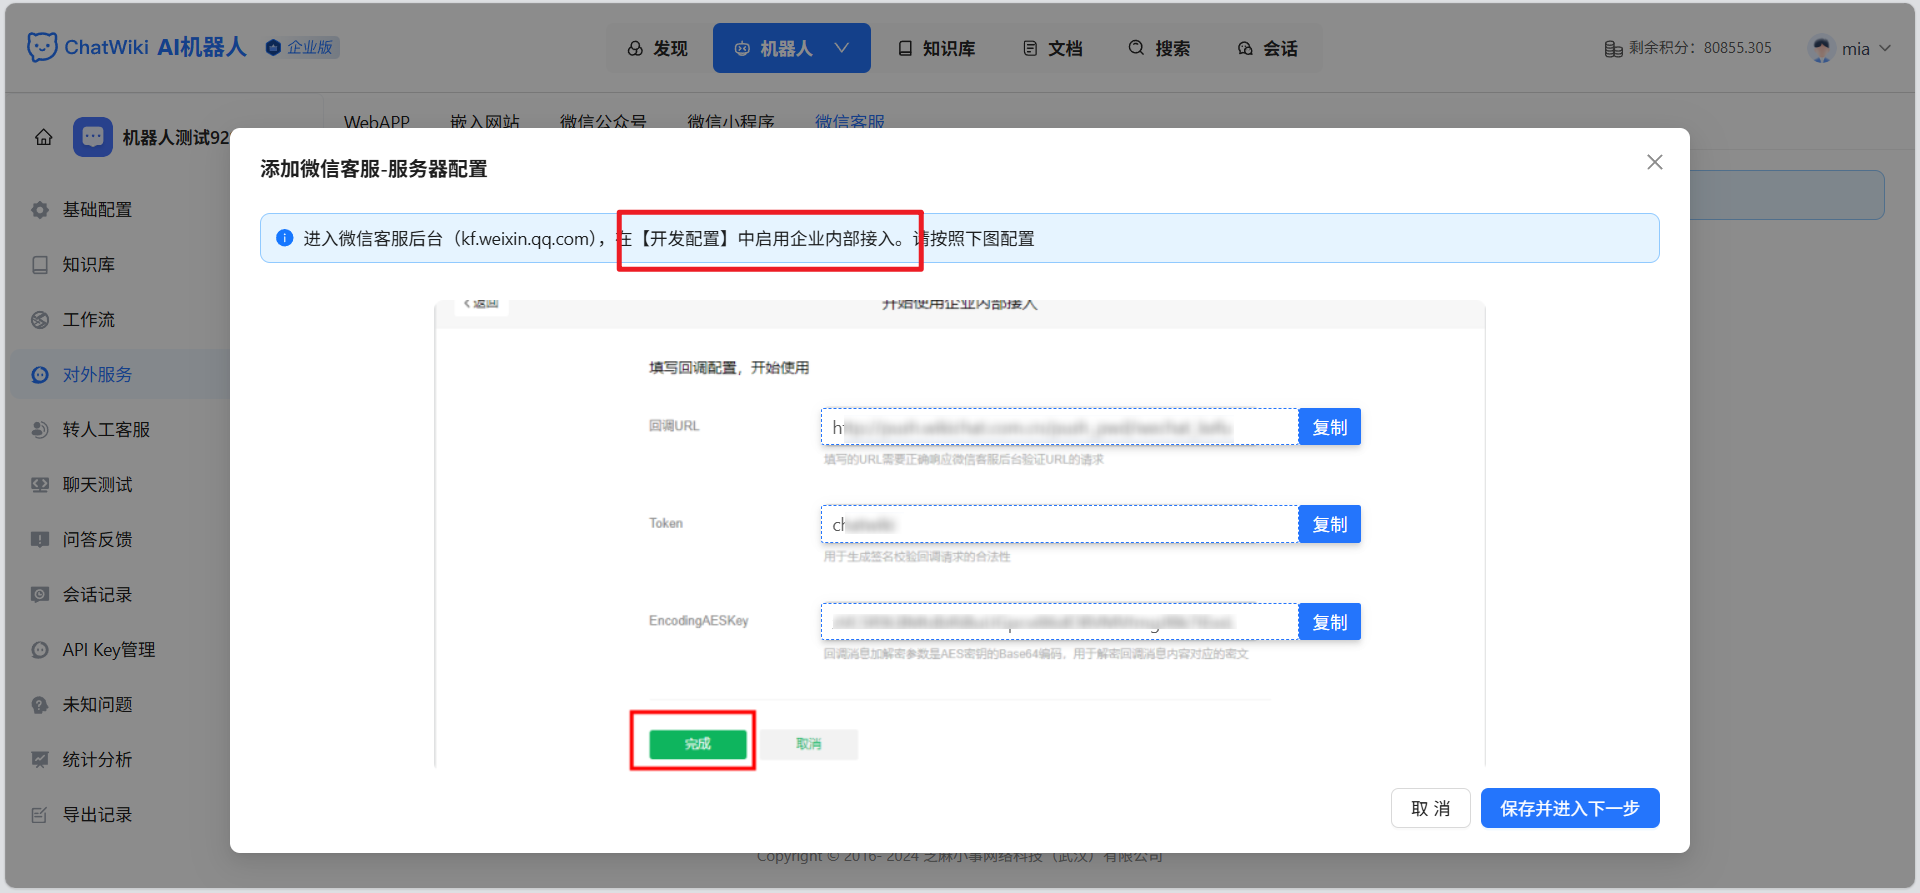Image resolution: width=1920 pixels, height=893 pixels.
Task: Click the 聊天测试 sidebar icon
Action: coord(40,485)
